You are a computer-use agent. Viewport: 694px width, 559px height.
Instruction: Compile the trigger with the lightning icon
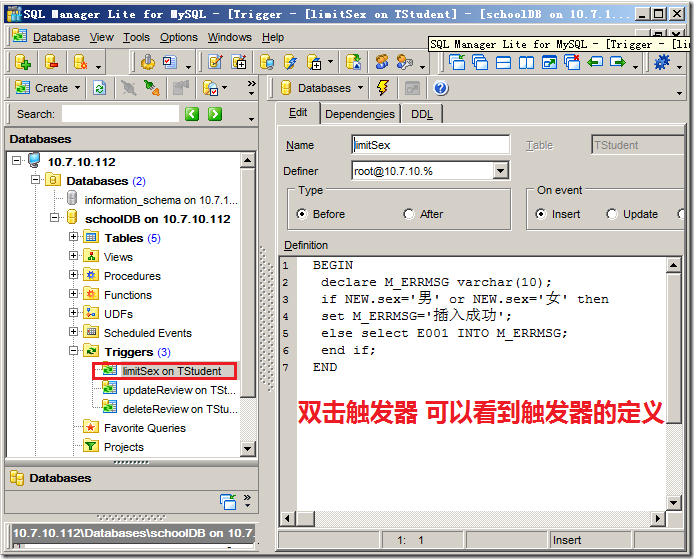point(383,88)
